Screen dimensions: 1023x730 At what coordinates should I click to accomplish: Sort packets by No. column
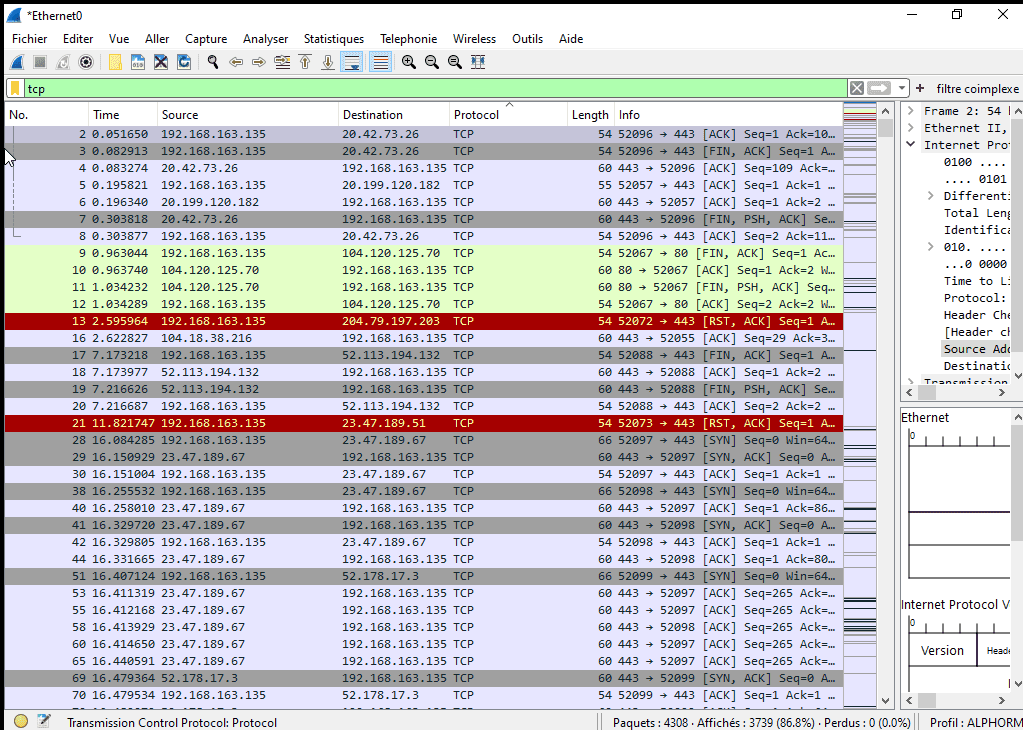tap(46, 115)
